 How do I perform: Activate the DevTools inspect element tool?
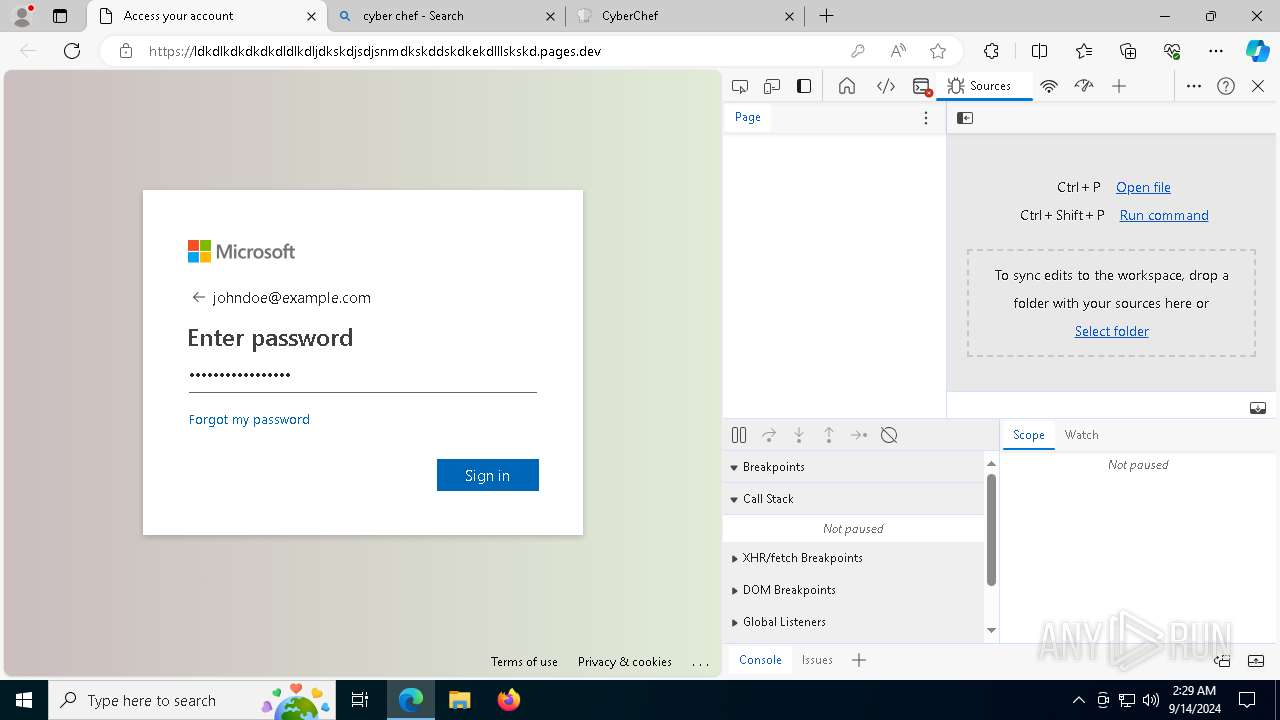pyautogui.click(x=740, y=86)
